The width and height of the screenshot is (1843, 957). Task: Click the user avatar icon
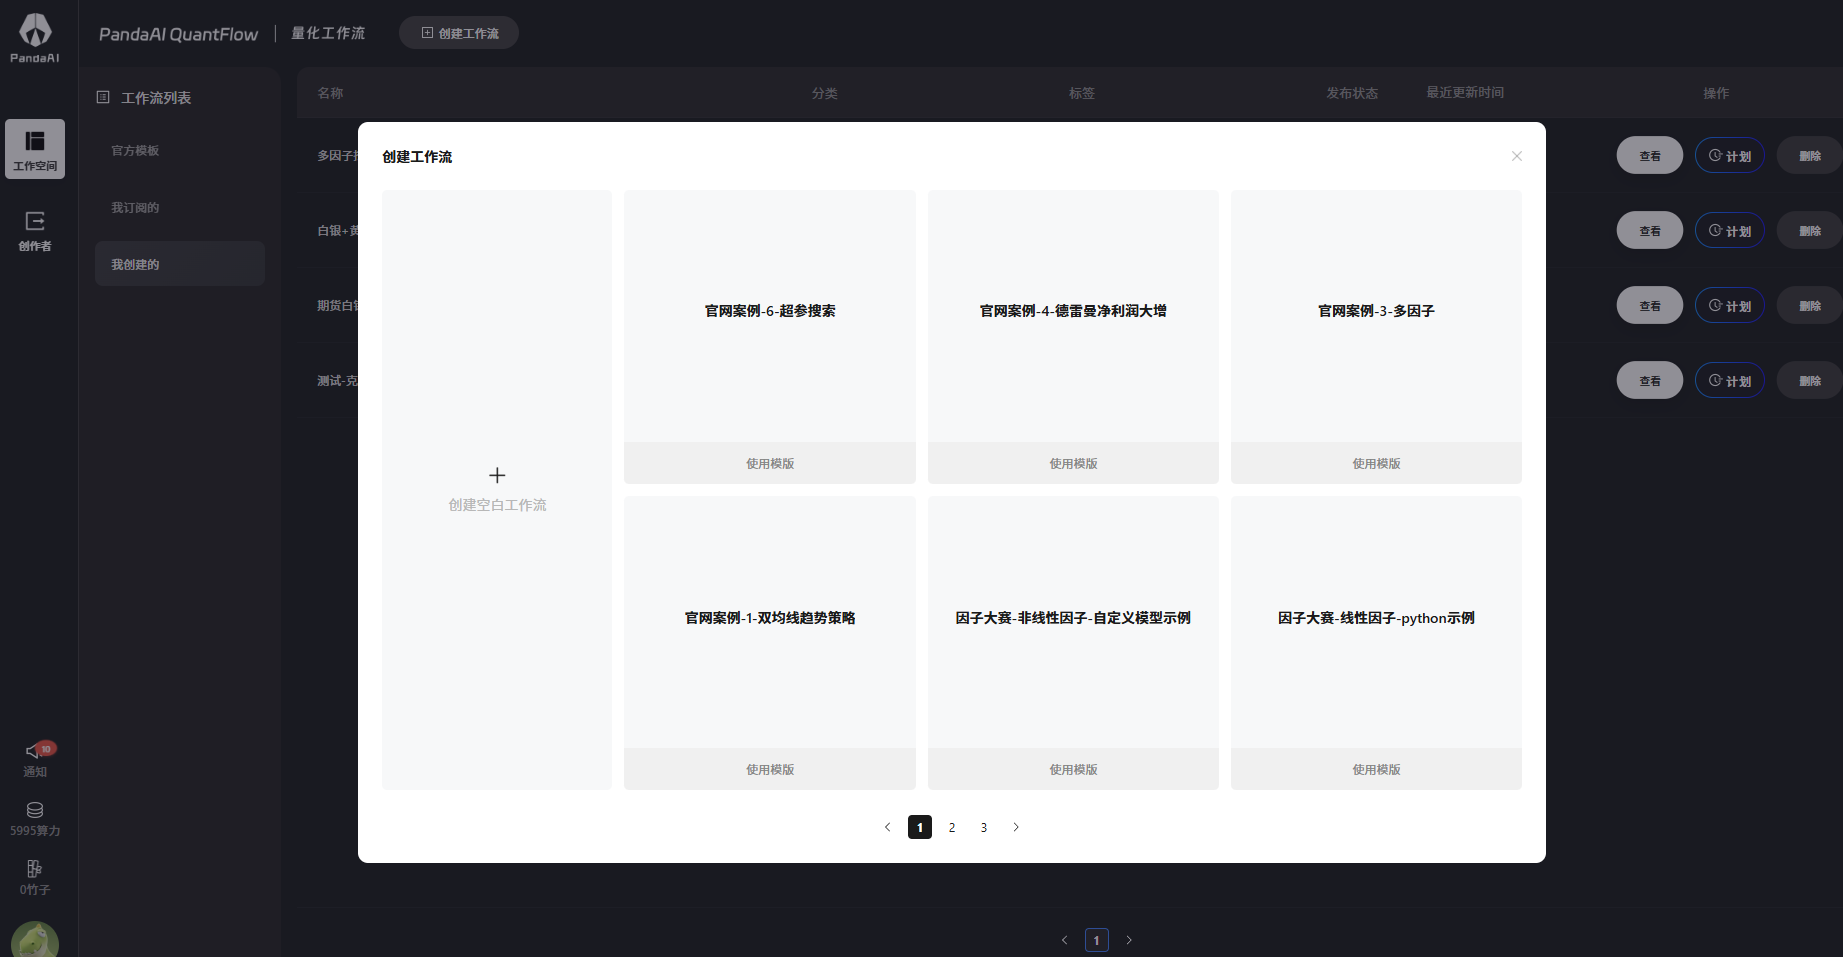click(35, 940)
